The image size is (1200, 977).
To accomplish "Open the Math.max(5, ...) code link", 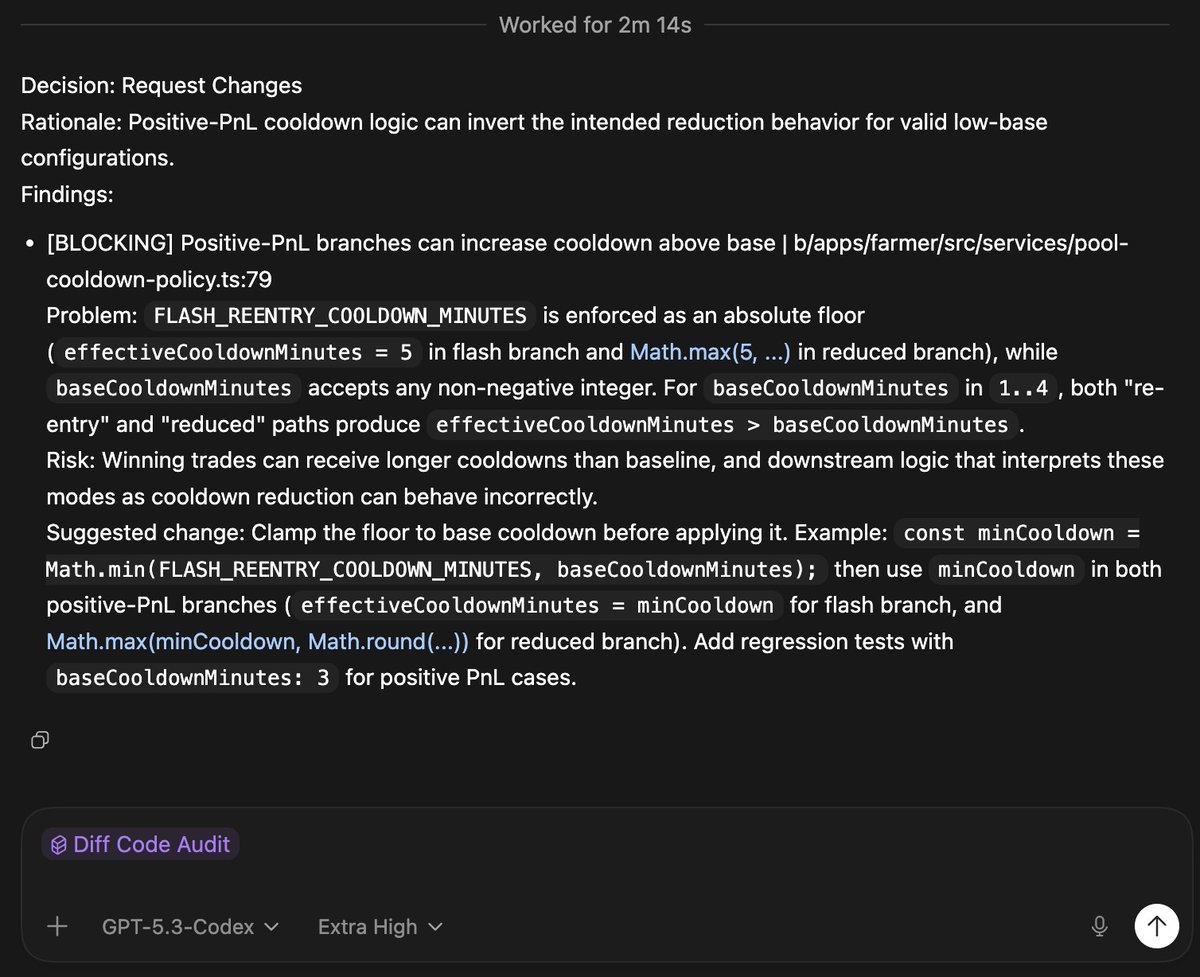I will [710, 352].
